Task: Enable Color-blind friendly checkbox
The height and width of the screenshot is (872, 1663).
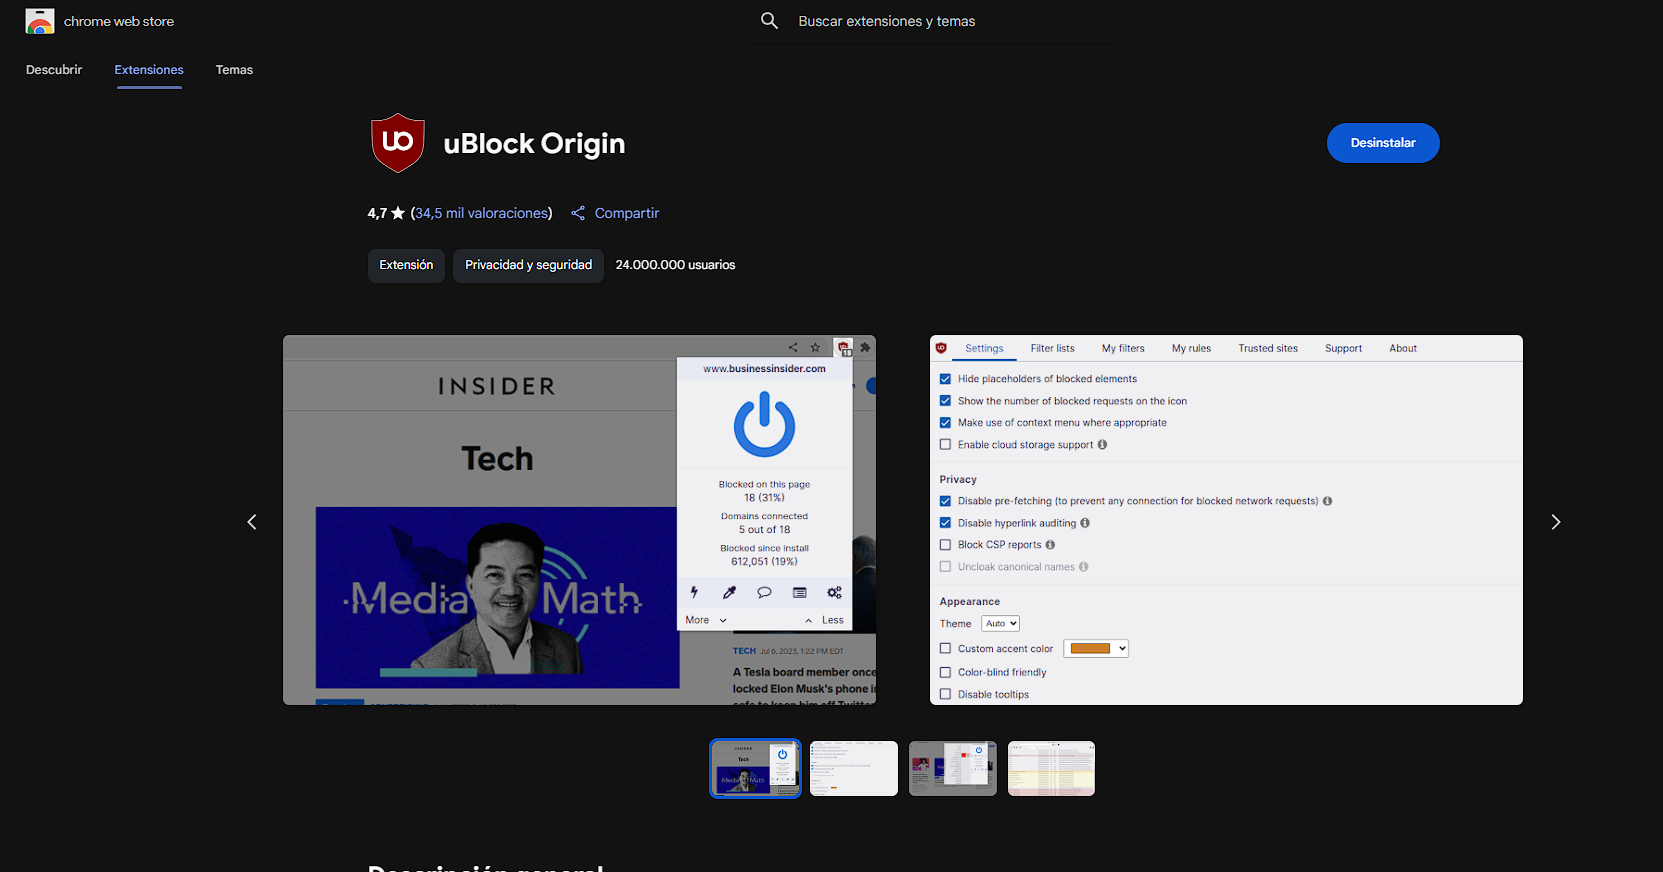Action: [x=945, y=673]
